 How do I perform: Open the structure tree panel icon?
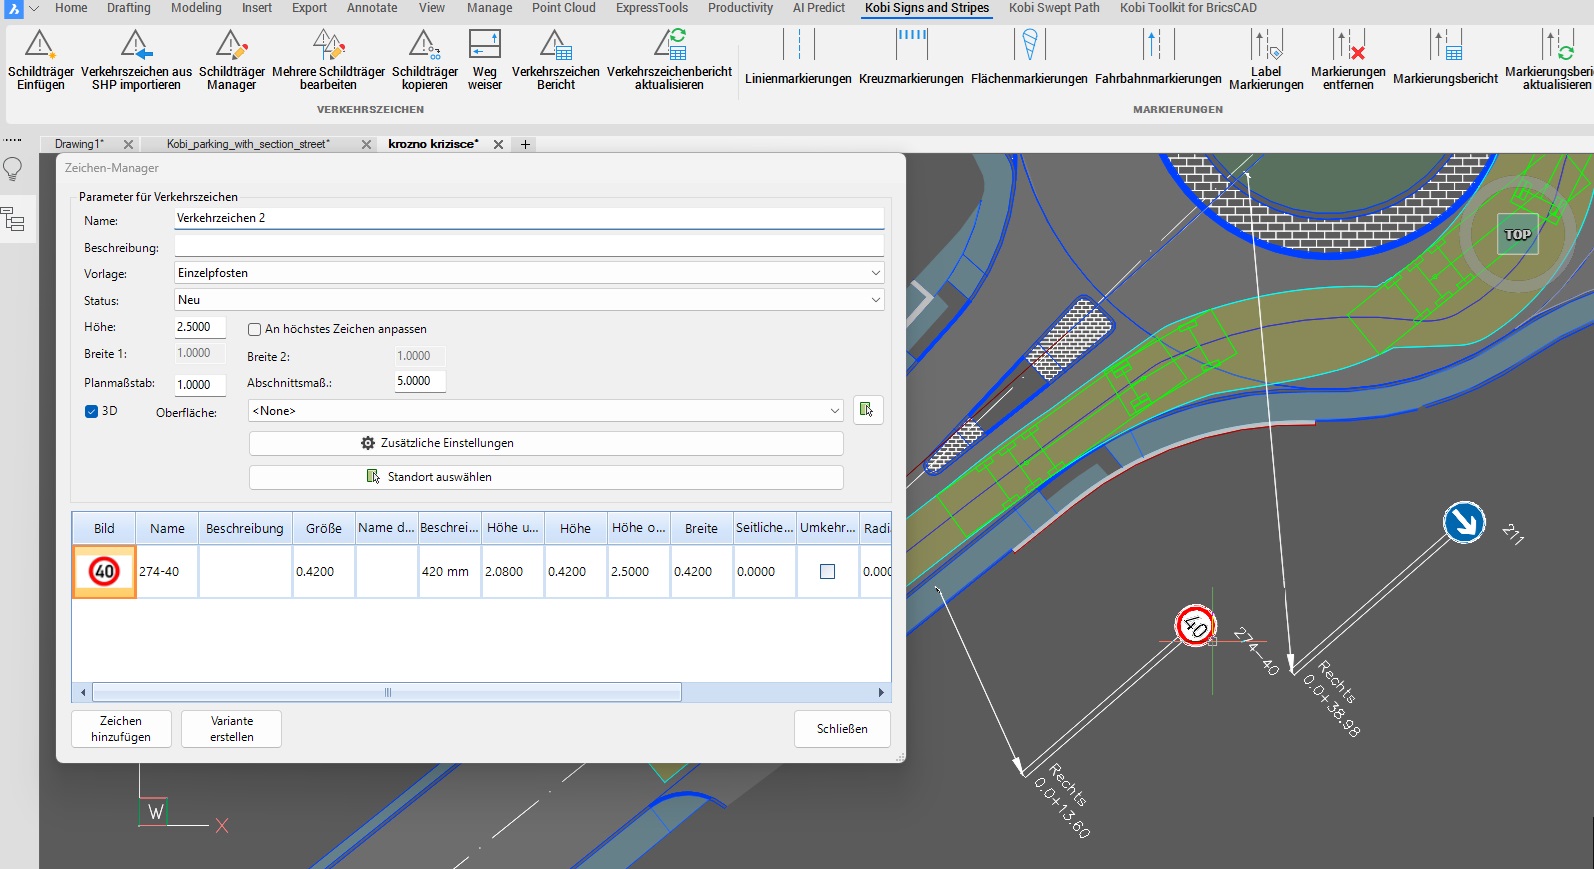coord(13,219)
